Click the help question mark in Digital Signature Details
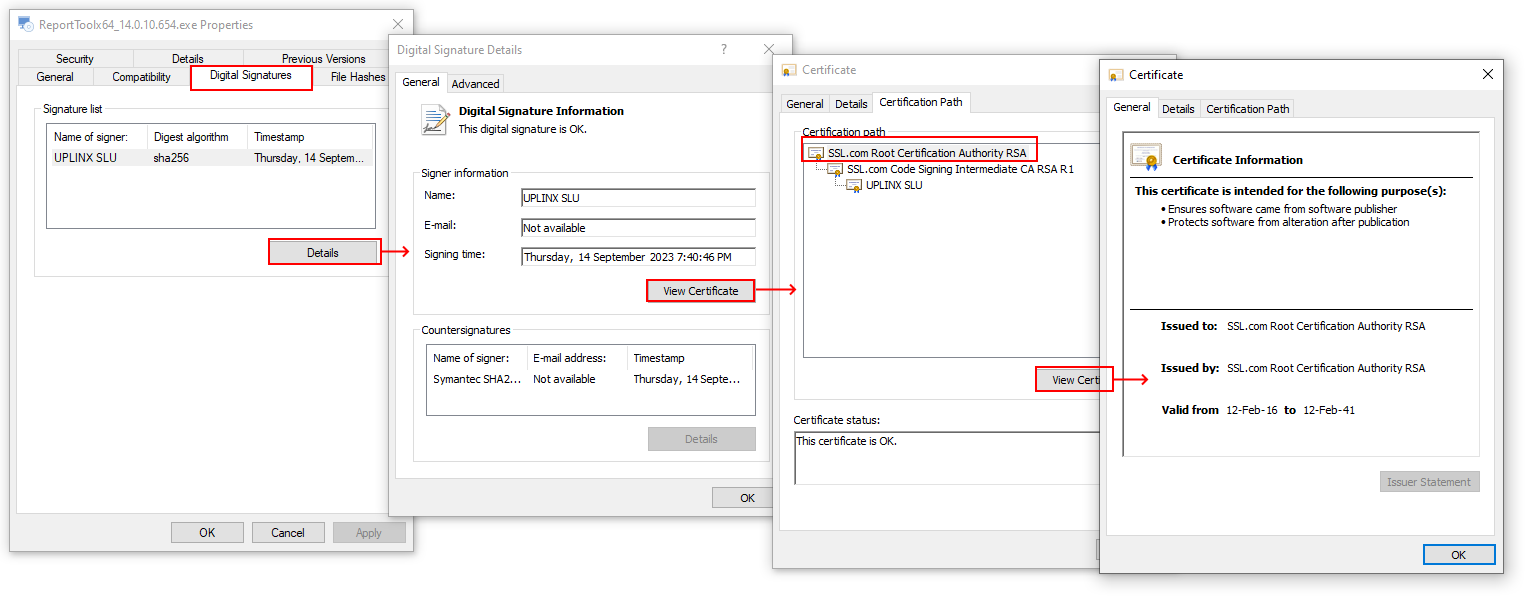 coord(724,49)
